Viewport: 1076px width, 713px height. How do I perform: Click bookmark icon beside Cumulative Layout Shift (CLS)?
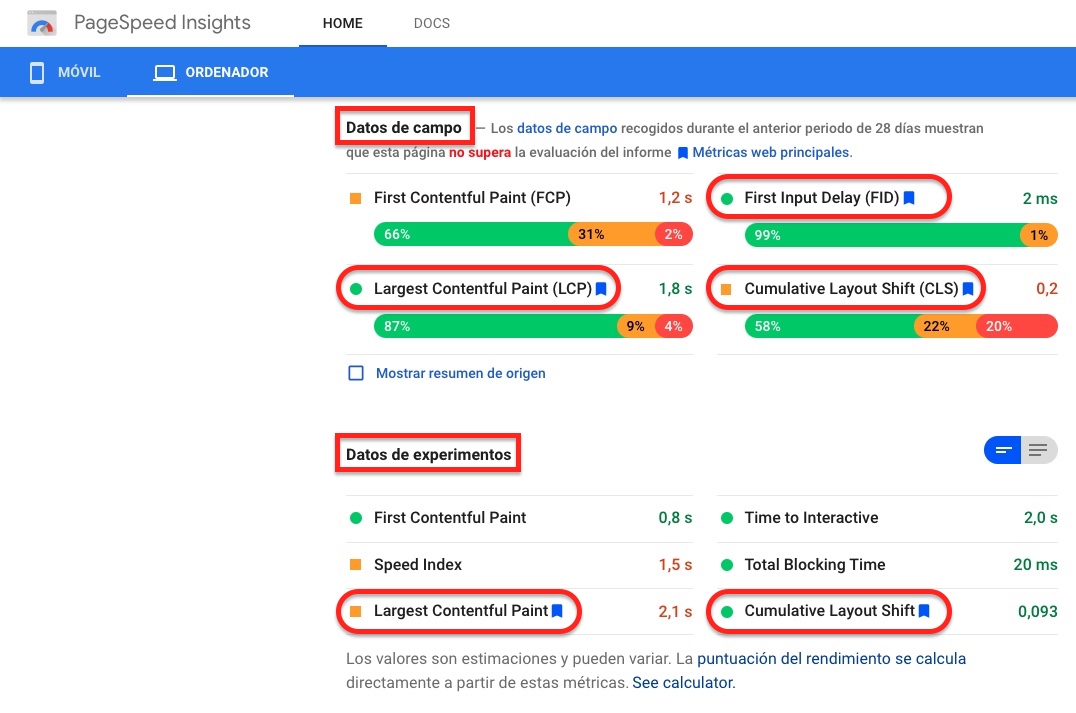[967, 289]
